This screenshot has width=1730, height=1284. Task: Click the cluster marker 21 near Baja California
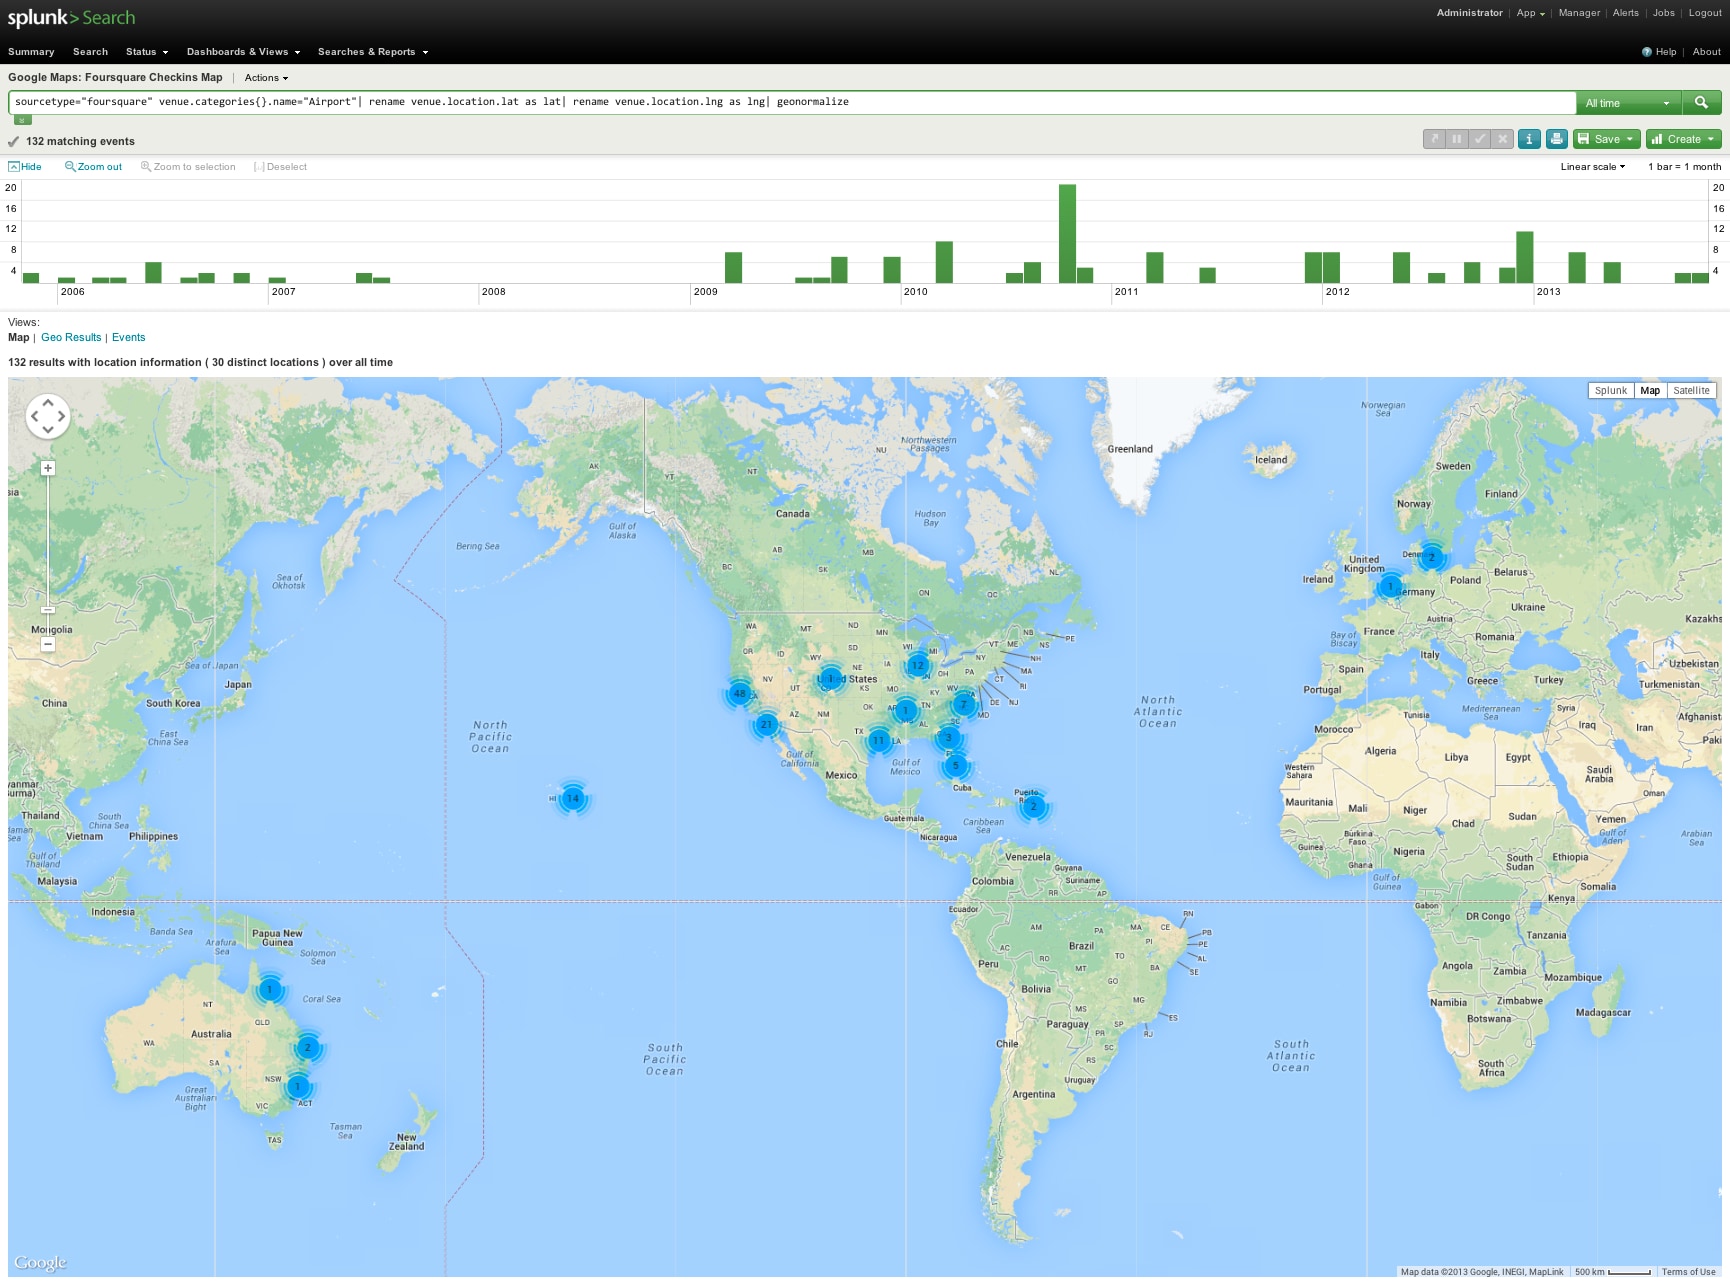[766, 724]
